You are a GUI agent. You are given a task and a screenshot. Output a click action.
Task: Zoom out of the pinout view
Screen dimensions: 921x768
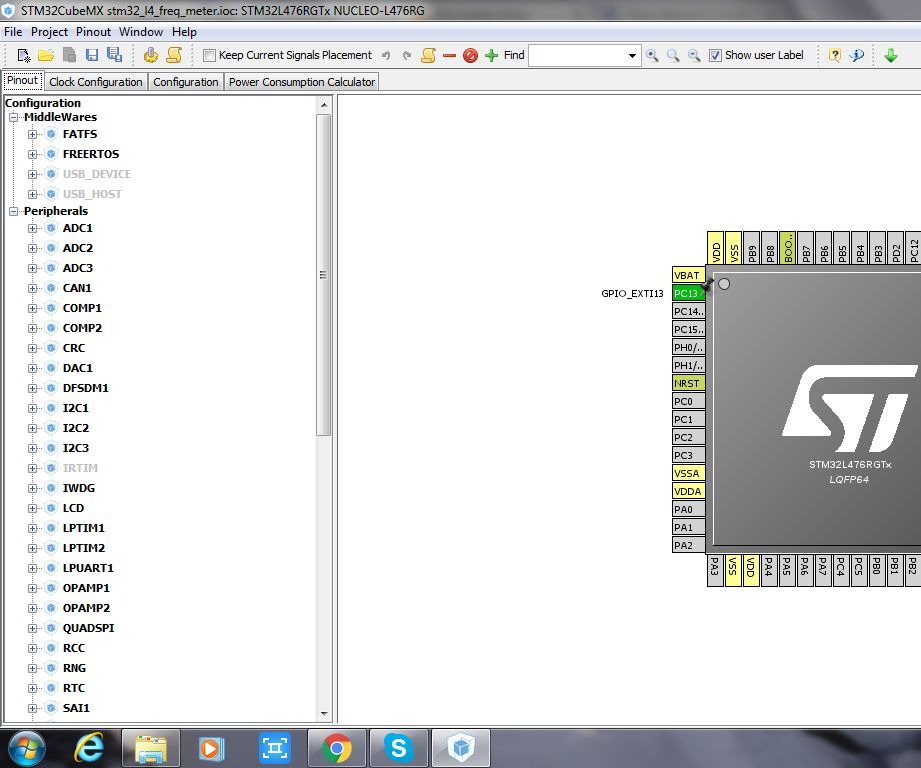696,55
